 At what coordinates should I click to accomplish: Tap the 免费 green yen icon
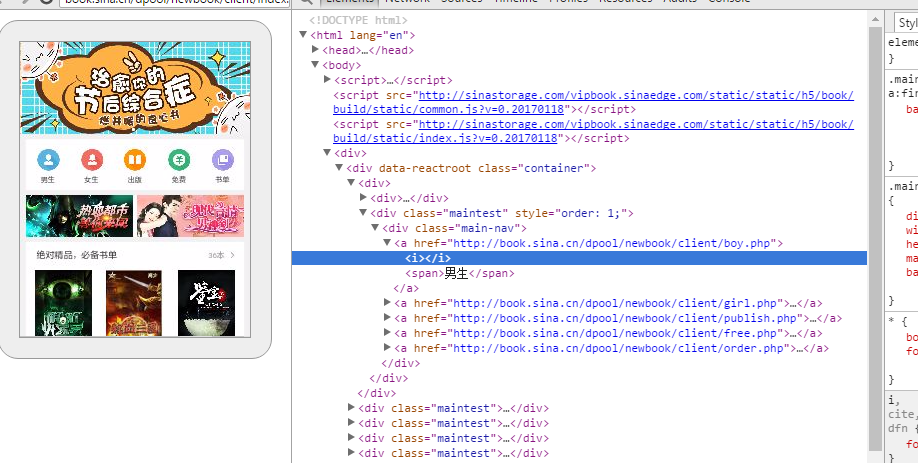(x=179, y=159)
